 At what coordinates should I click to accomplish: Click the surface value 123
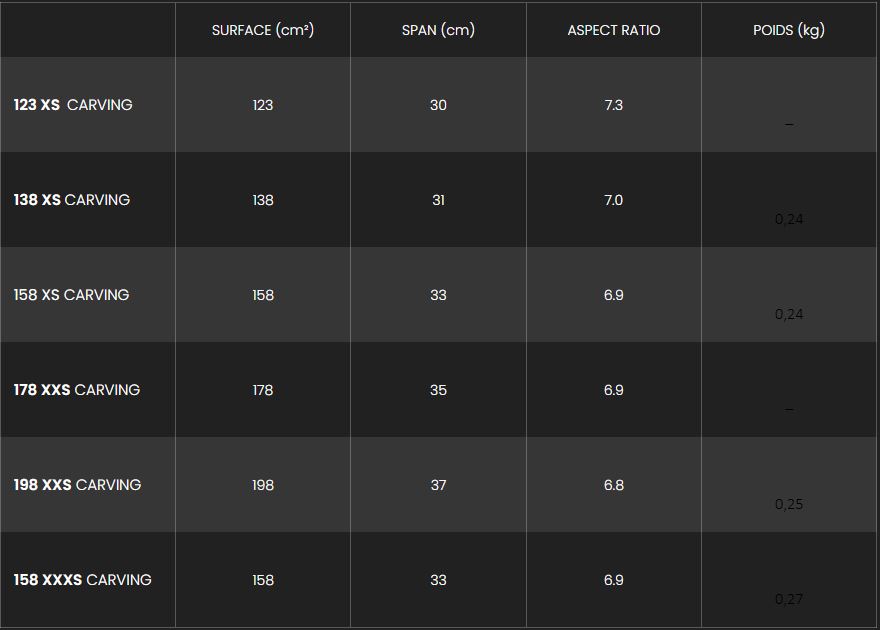(x=263, y=105)
